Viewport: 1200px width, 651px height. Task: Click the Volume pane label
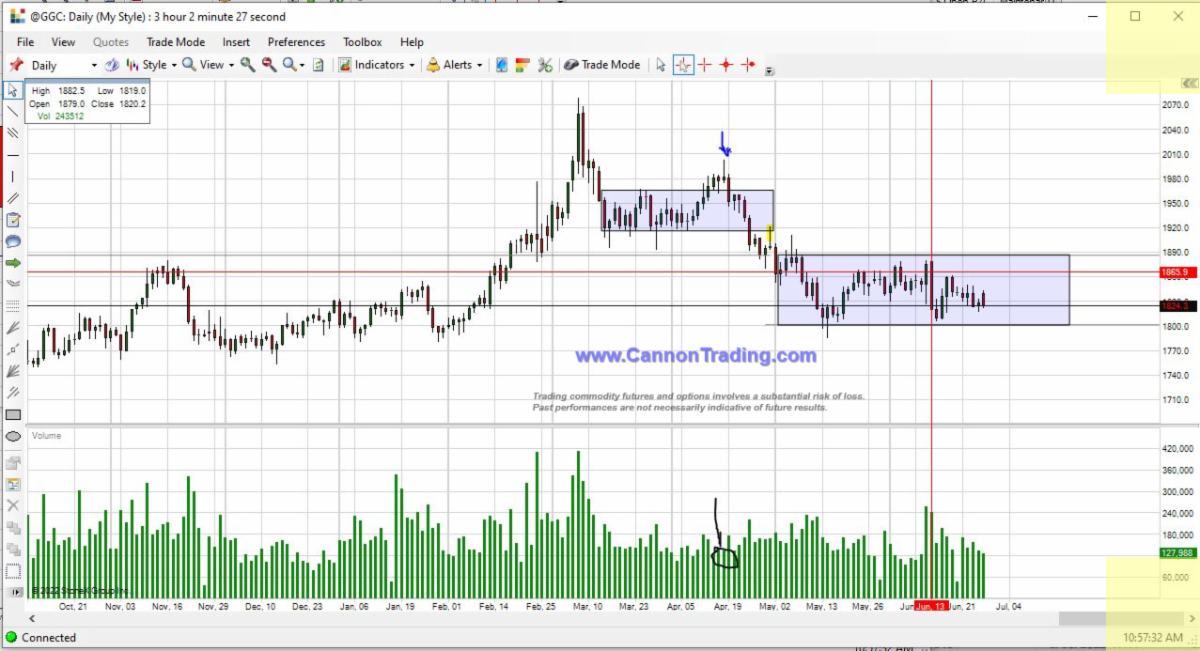pyautogui.click(x=46, y=436)
